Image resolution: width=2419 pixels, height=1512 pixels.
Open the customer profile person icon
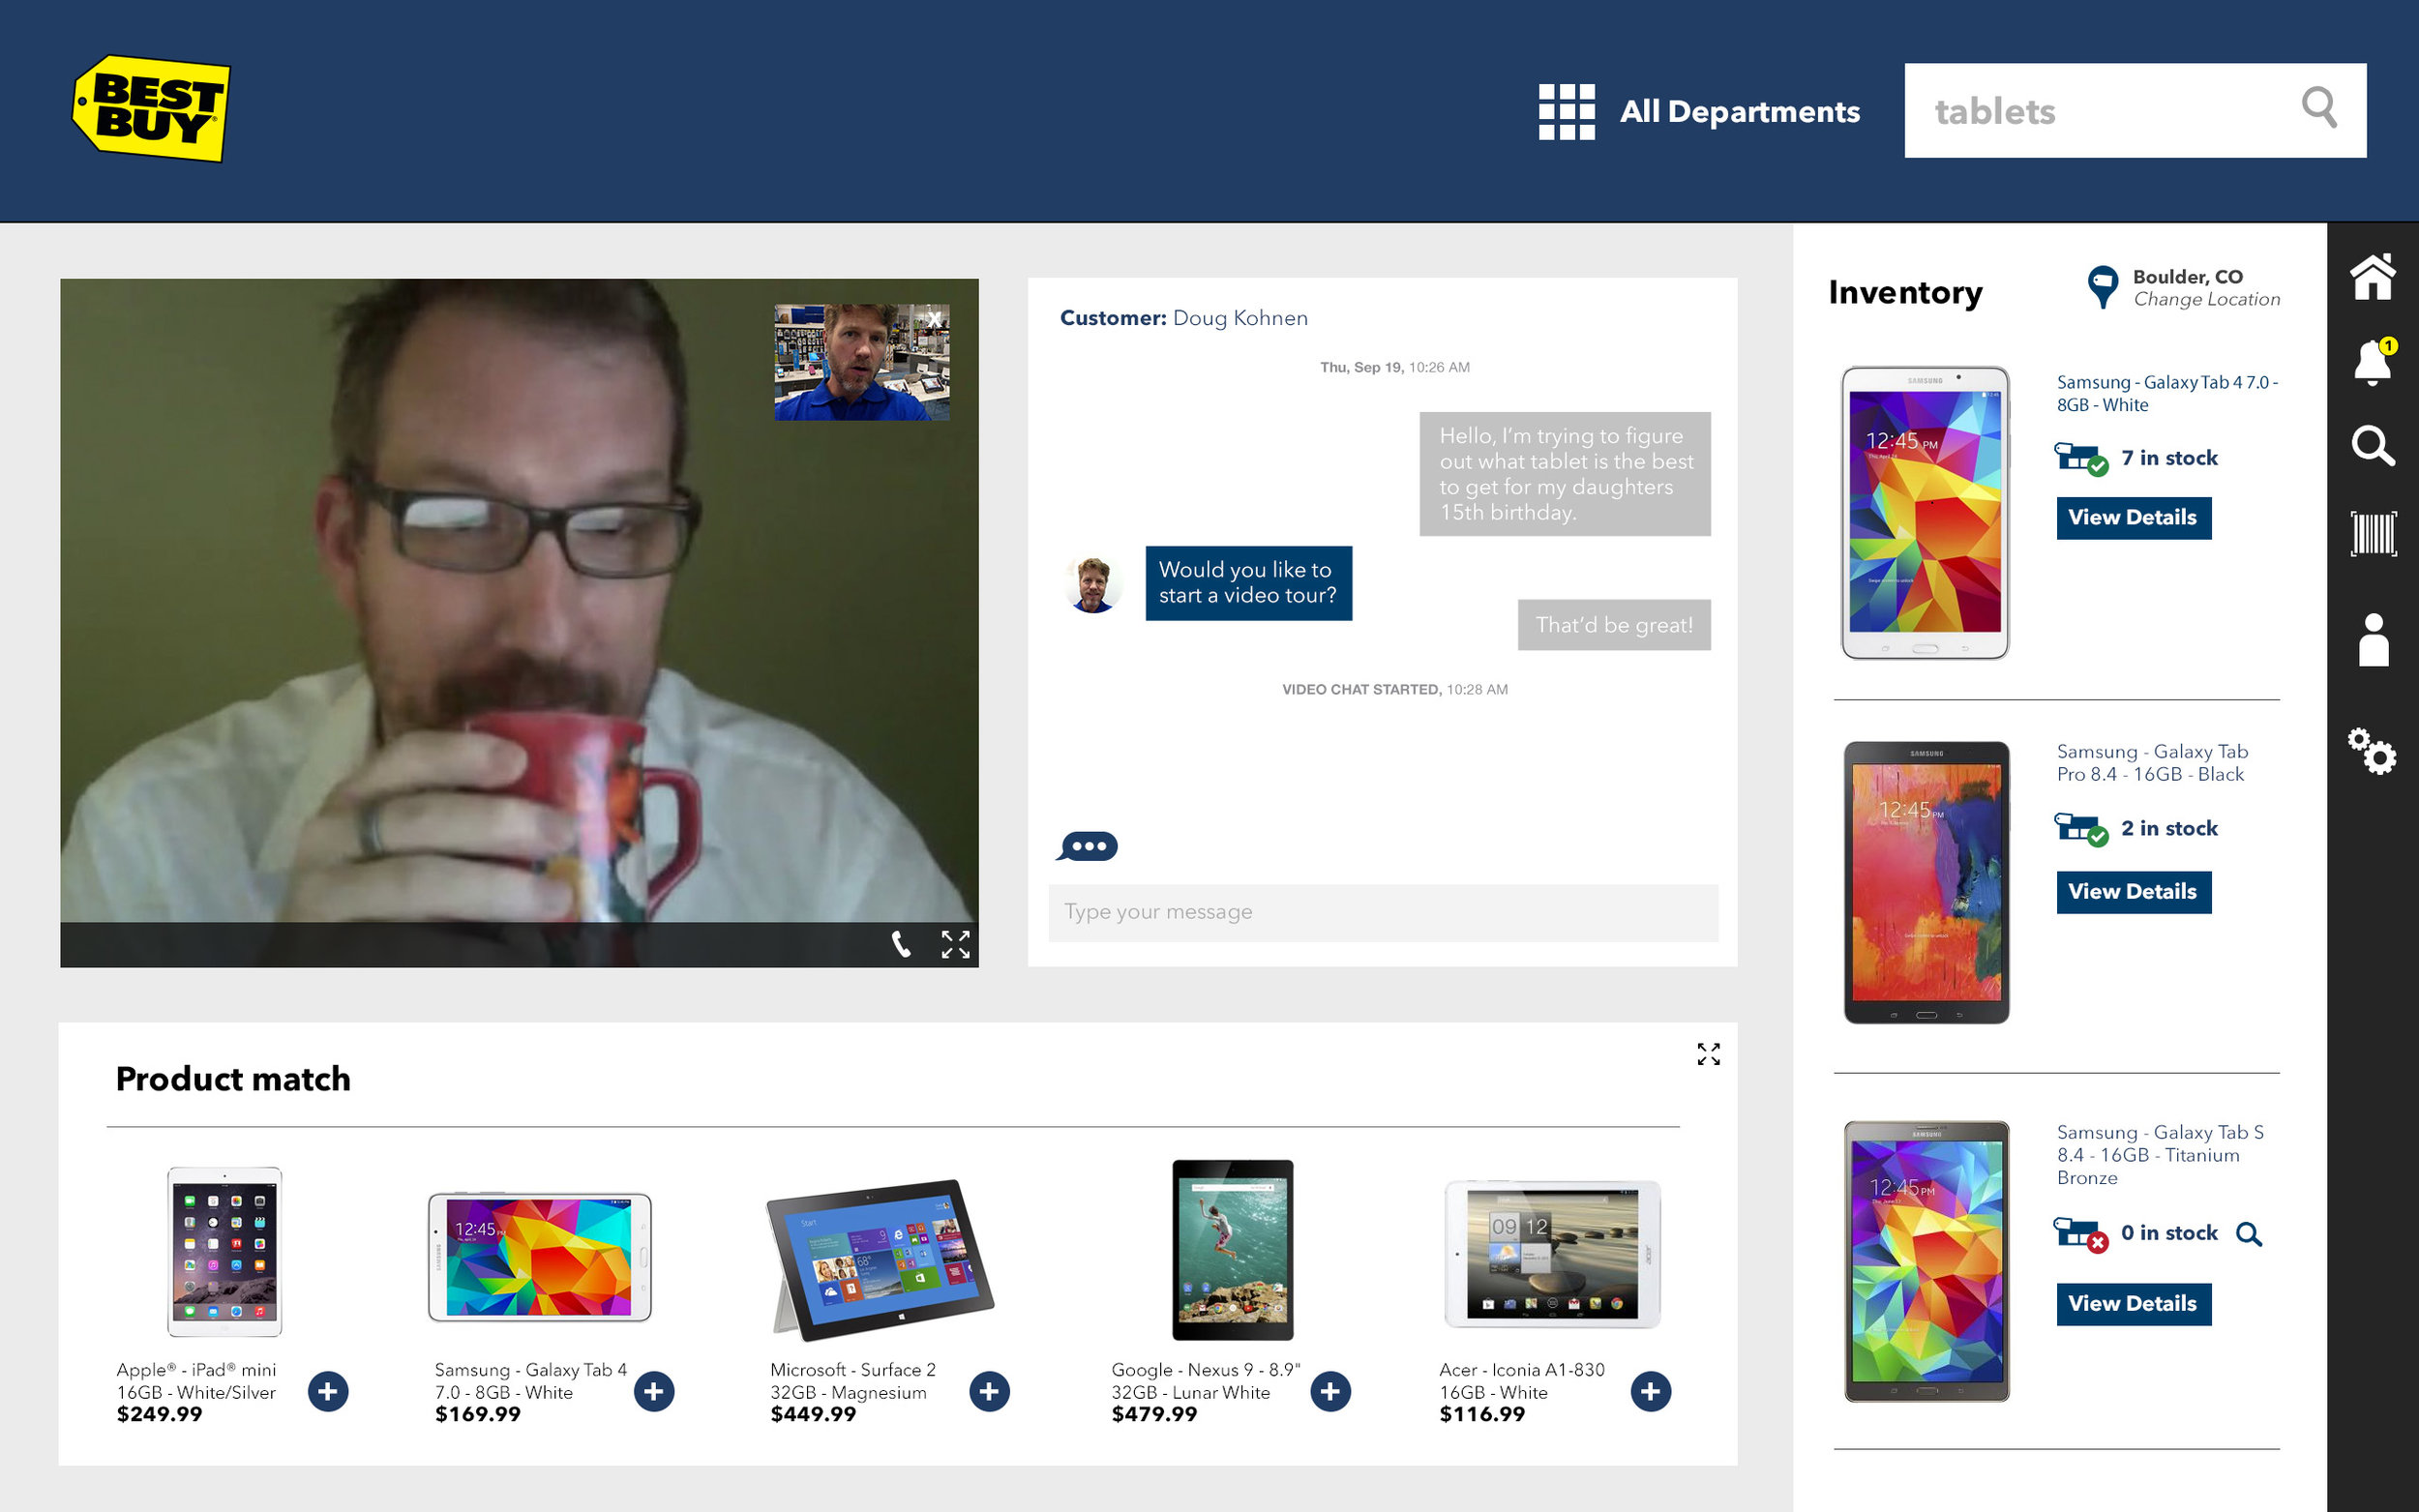[2372, 640]
